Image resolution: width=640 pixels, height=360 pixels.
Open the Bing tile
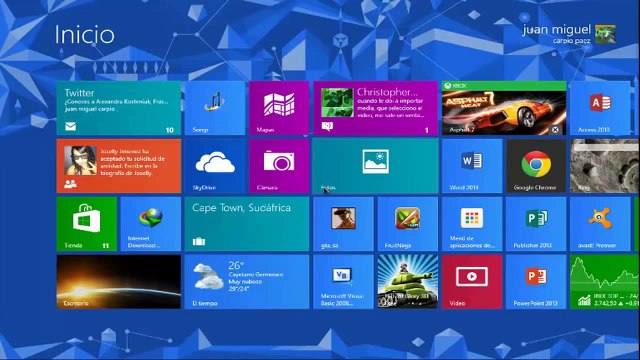(x=604, y=166)
